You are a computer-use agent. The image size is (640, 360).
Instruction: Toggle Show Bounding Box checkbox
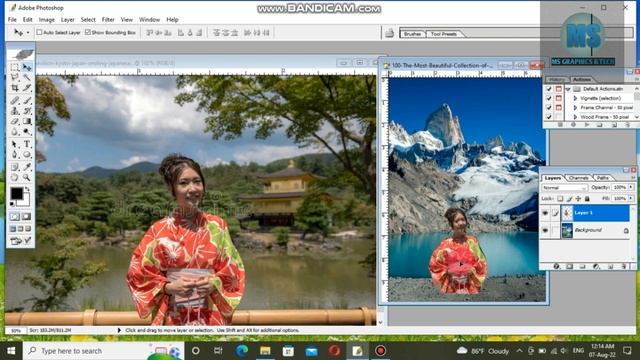87,32
